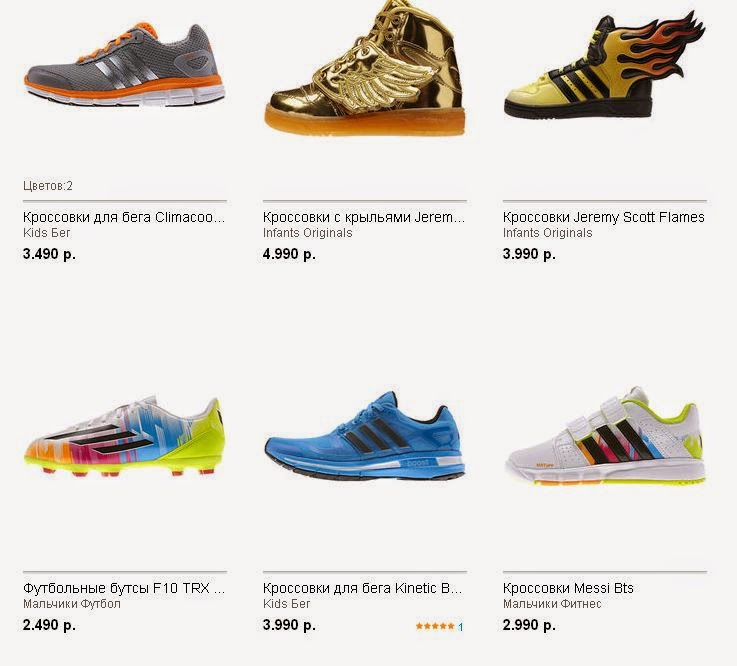
Task: Click the 'Кроссовки для бега Climacoo...' product title
Action: click(x=124, y=217)
